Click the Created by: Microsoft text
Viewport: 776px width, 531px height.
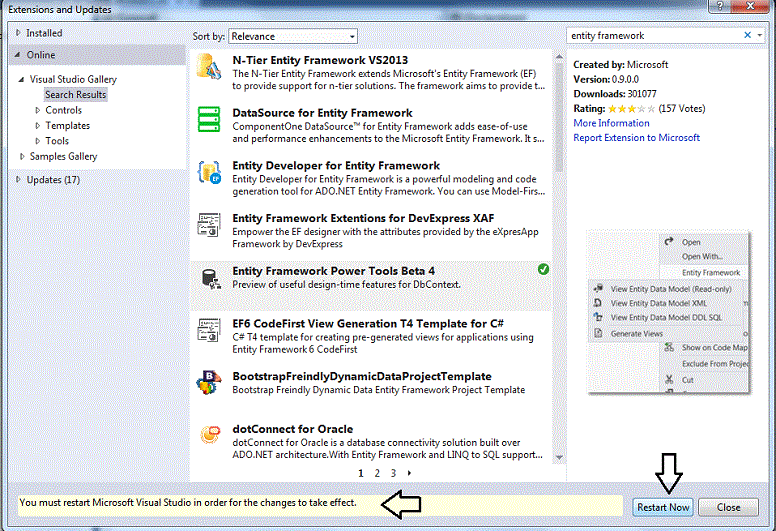click(621, 65)
